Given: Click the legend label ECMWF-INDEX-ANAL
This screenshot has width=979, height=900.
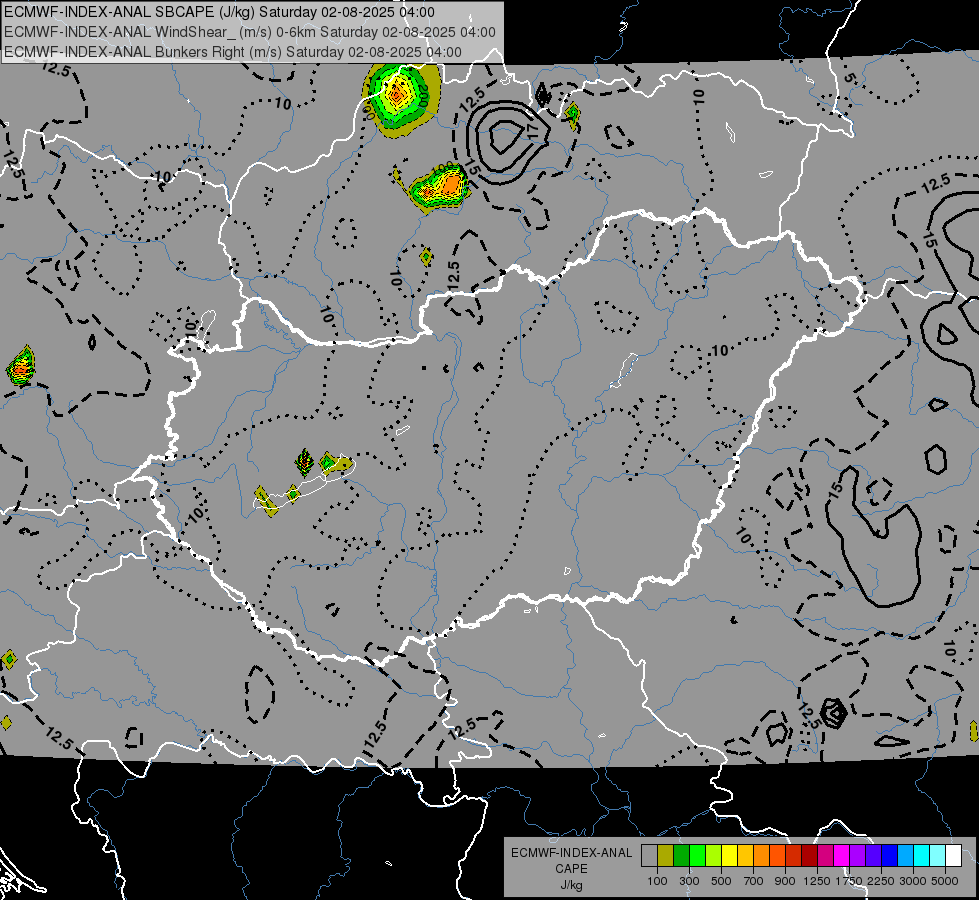Looking at the screenshot, I should [x=571, y=853].
